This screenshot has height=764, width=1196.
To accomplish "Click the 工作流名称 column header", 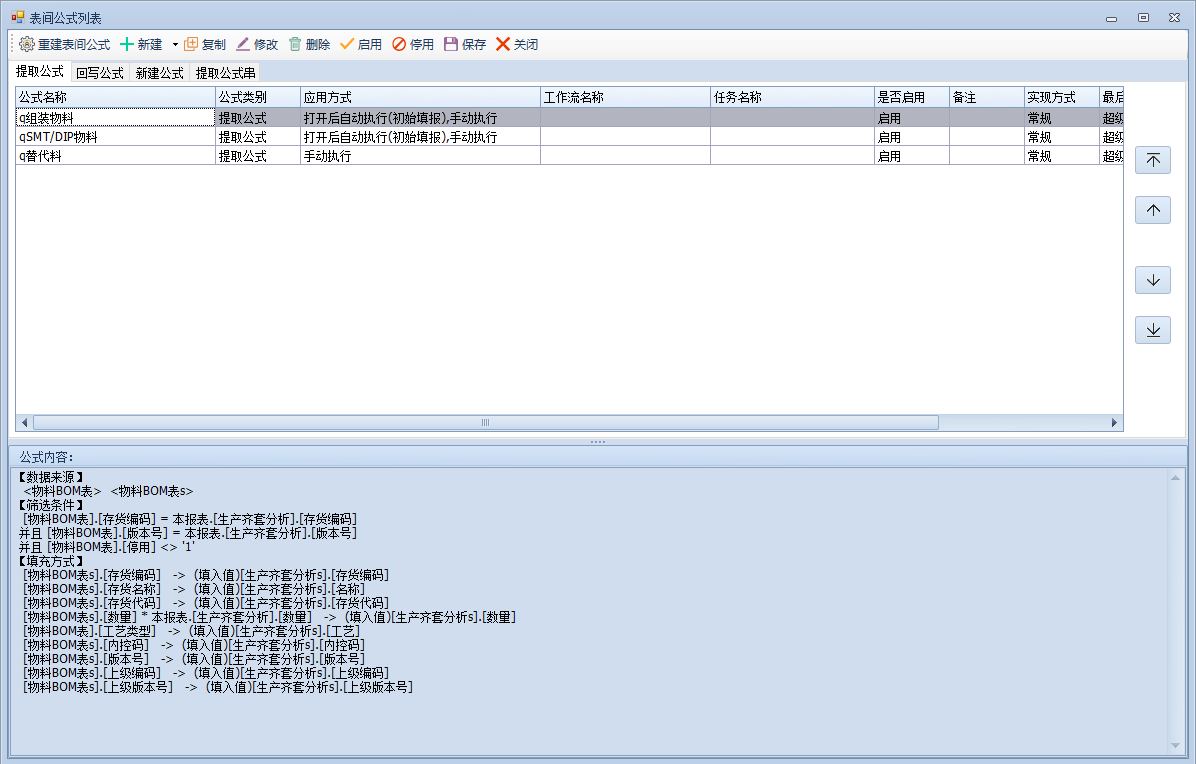I will click(625, 98).
